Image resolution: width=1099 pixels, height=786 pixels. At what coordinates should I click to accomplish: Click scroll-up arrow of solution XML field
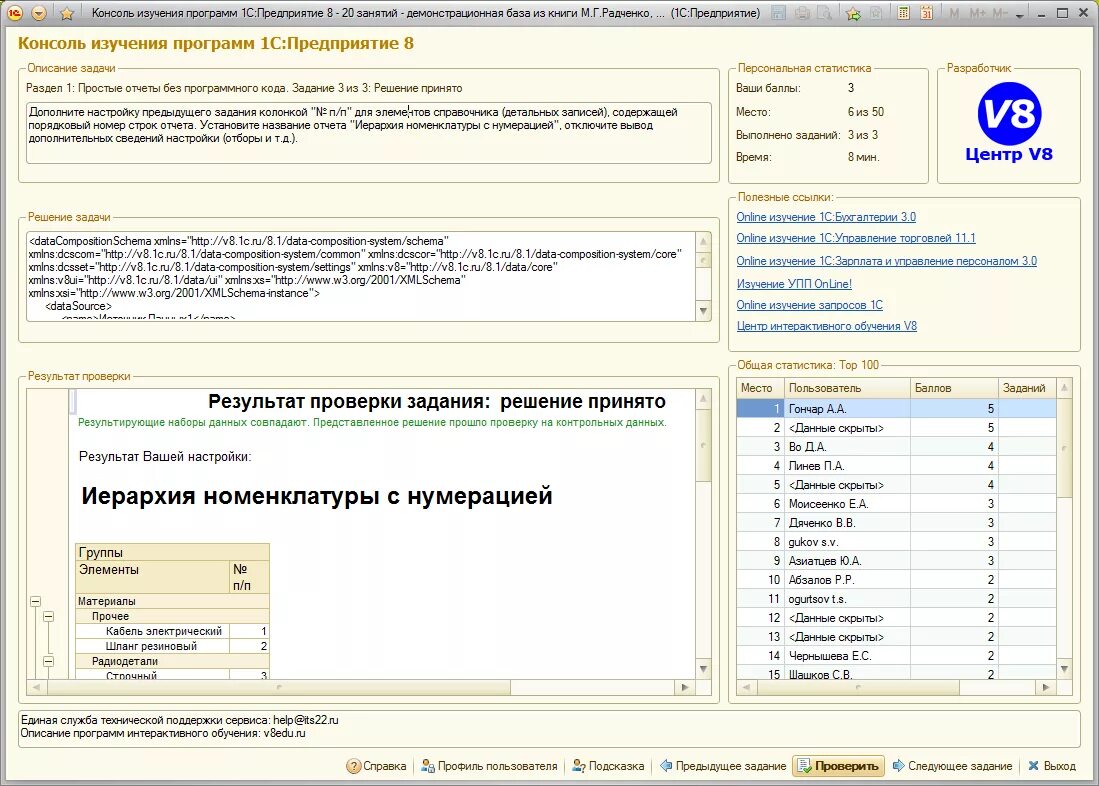tap(703, 241)
